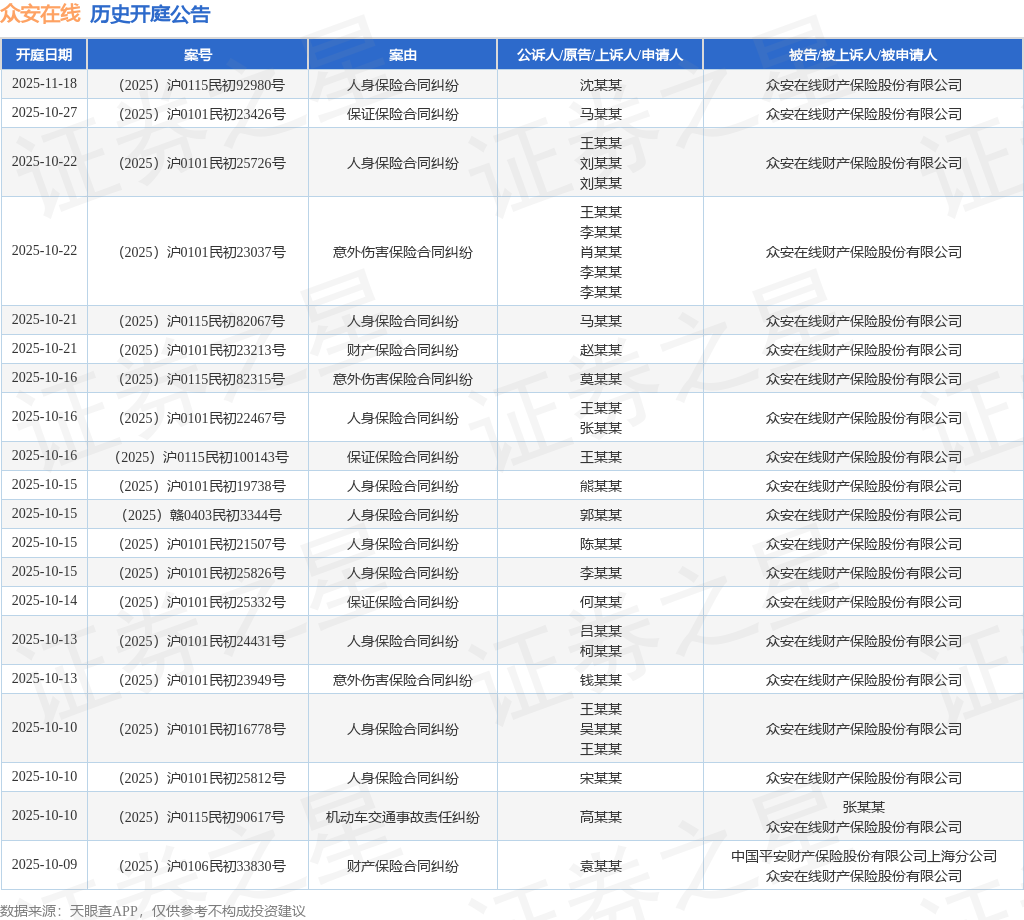Click plaintiff 钱某某
The image size is (1024, 920).
pos(601,680)
